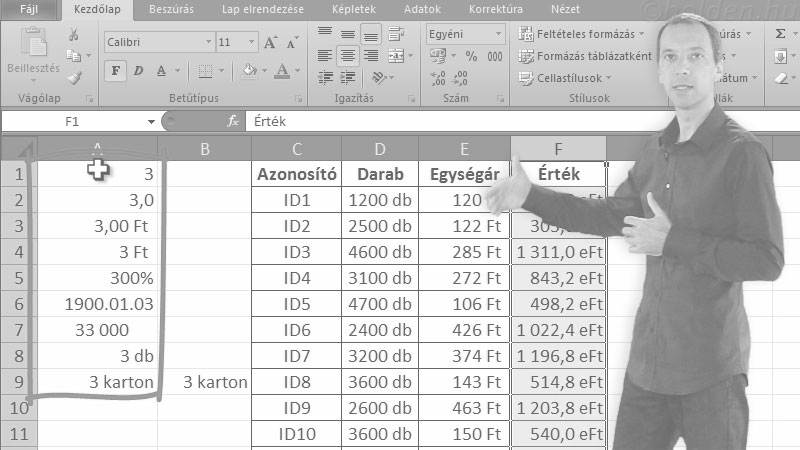Viewport: 800px width, 450px height.
Task: Click the Cut scissors icon
Action: 73,35
